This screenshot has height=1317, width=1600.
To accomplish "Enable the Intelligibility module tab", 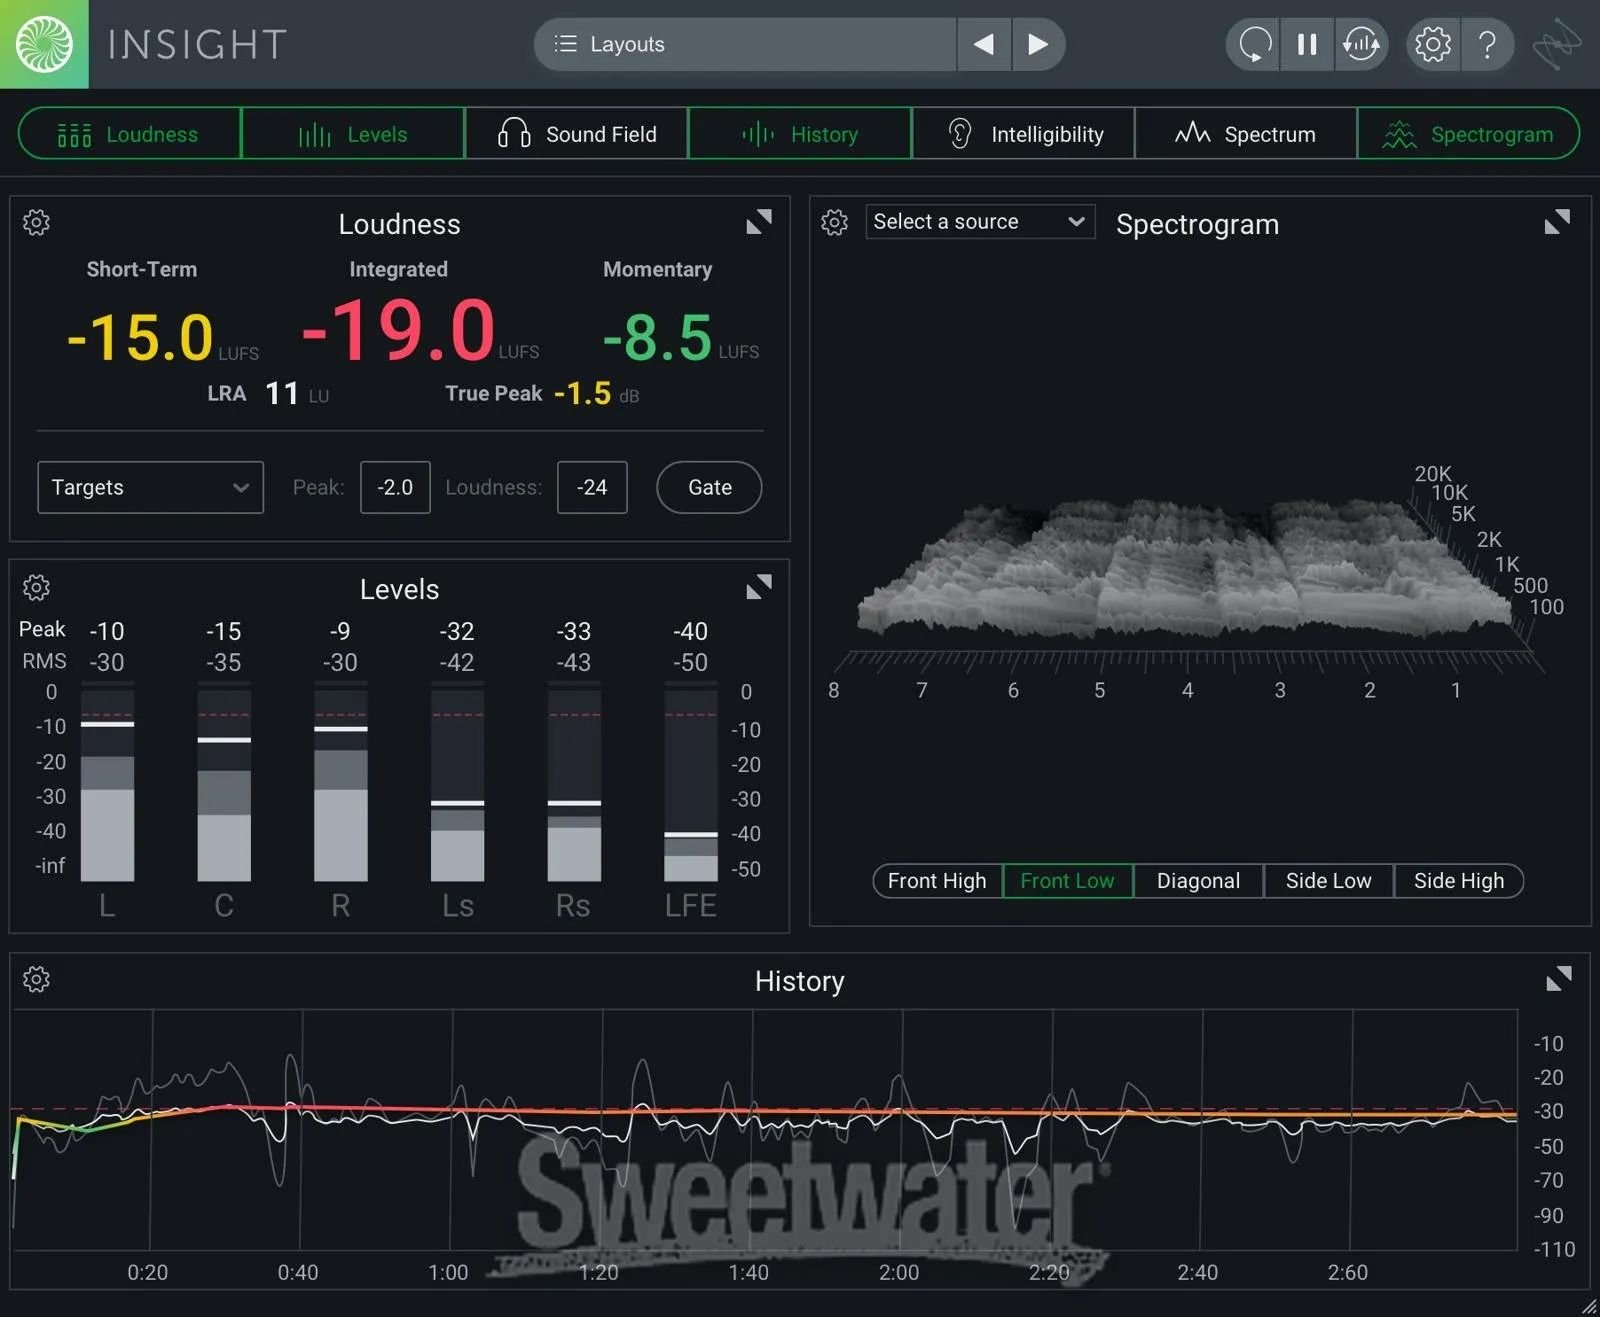I will [1023, 134].
